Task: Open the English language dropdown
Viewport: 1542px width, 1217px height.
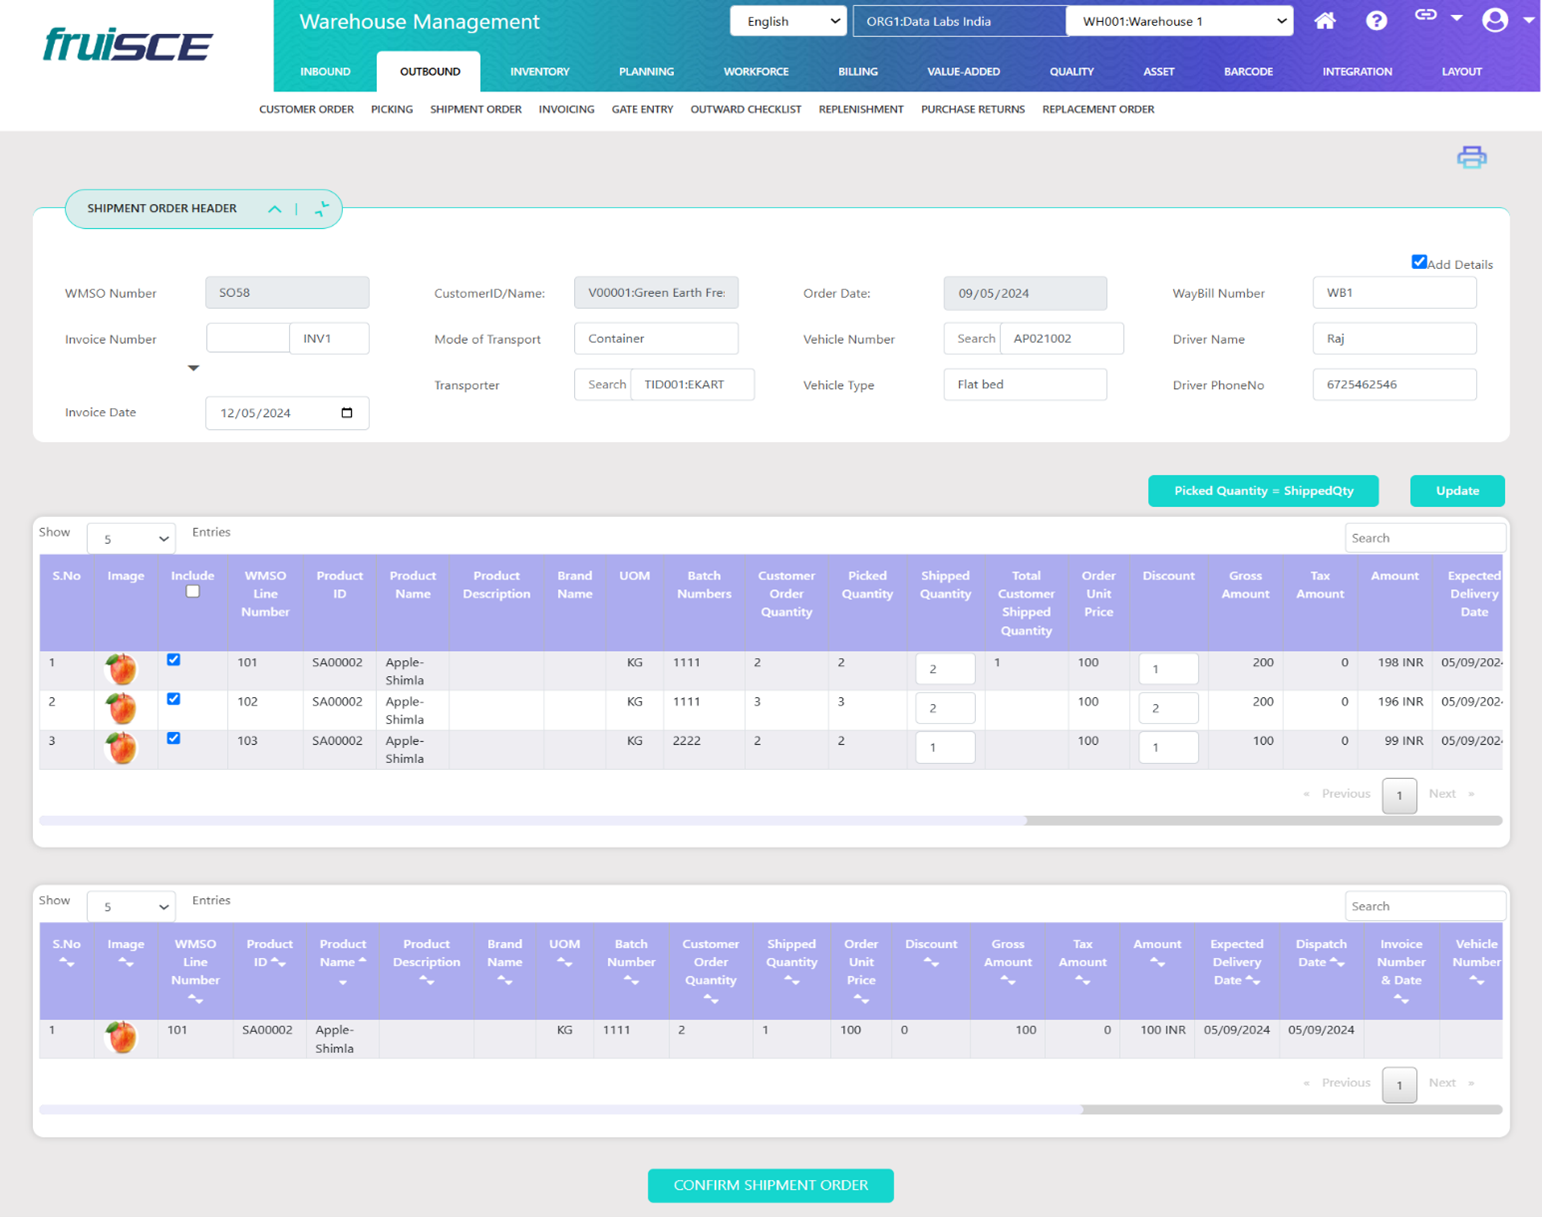Action: 788,21
